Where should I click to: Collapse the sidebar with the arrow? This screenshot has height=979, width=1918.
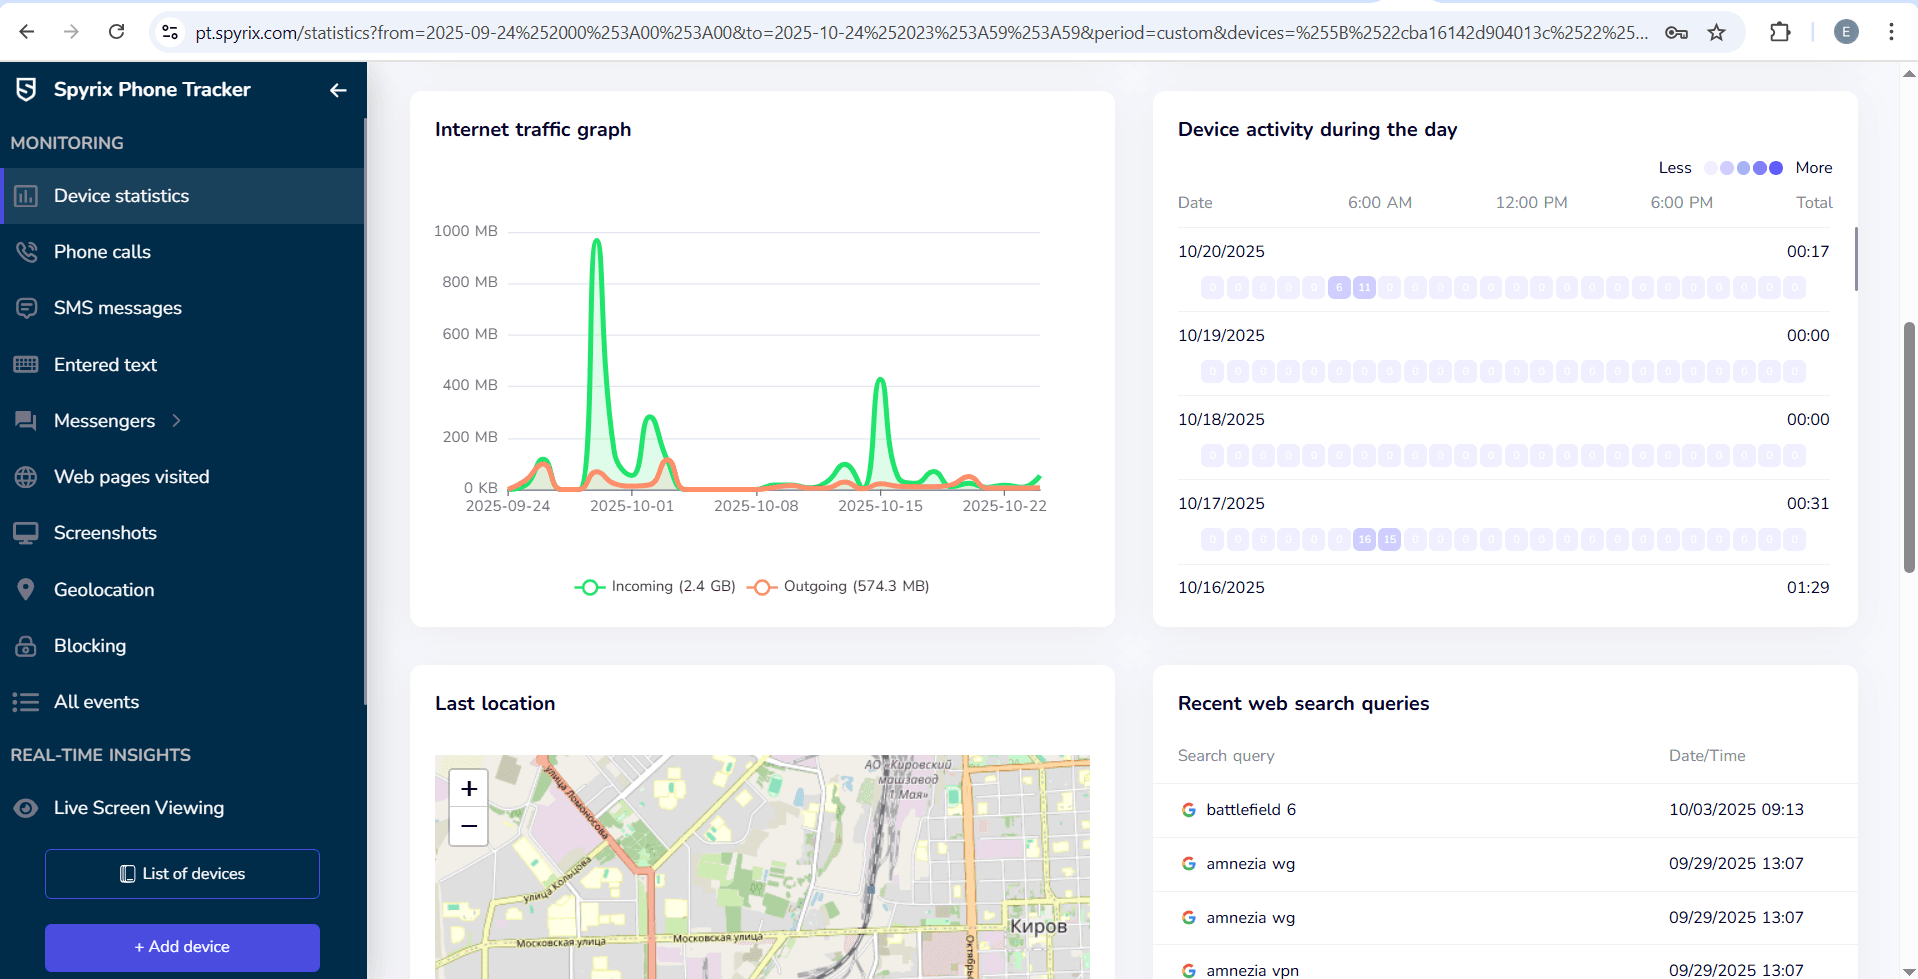click(337, 90)
